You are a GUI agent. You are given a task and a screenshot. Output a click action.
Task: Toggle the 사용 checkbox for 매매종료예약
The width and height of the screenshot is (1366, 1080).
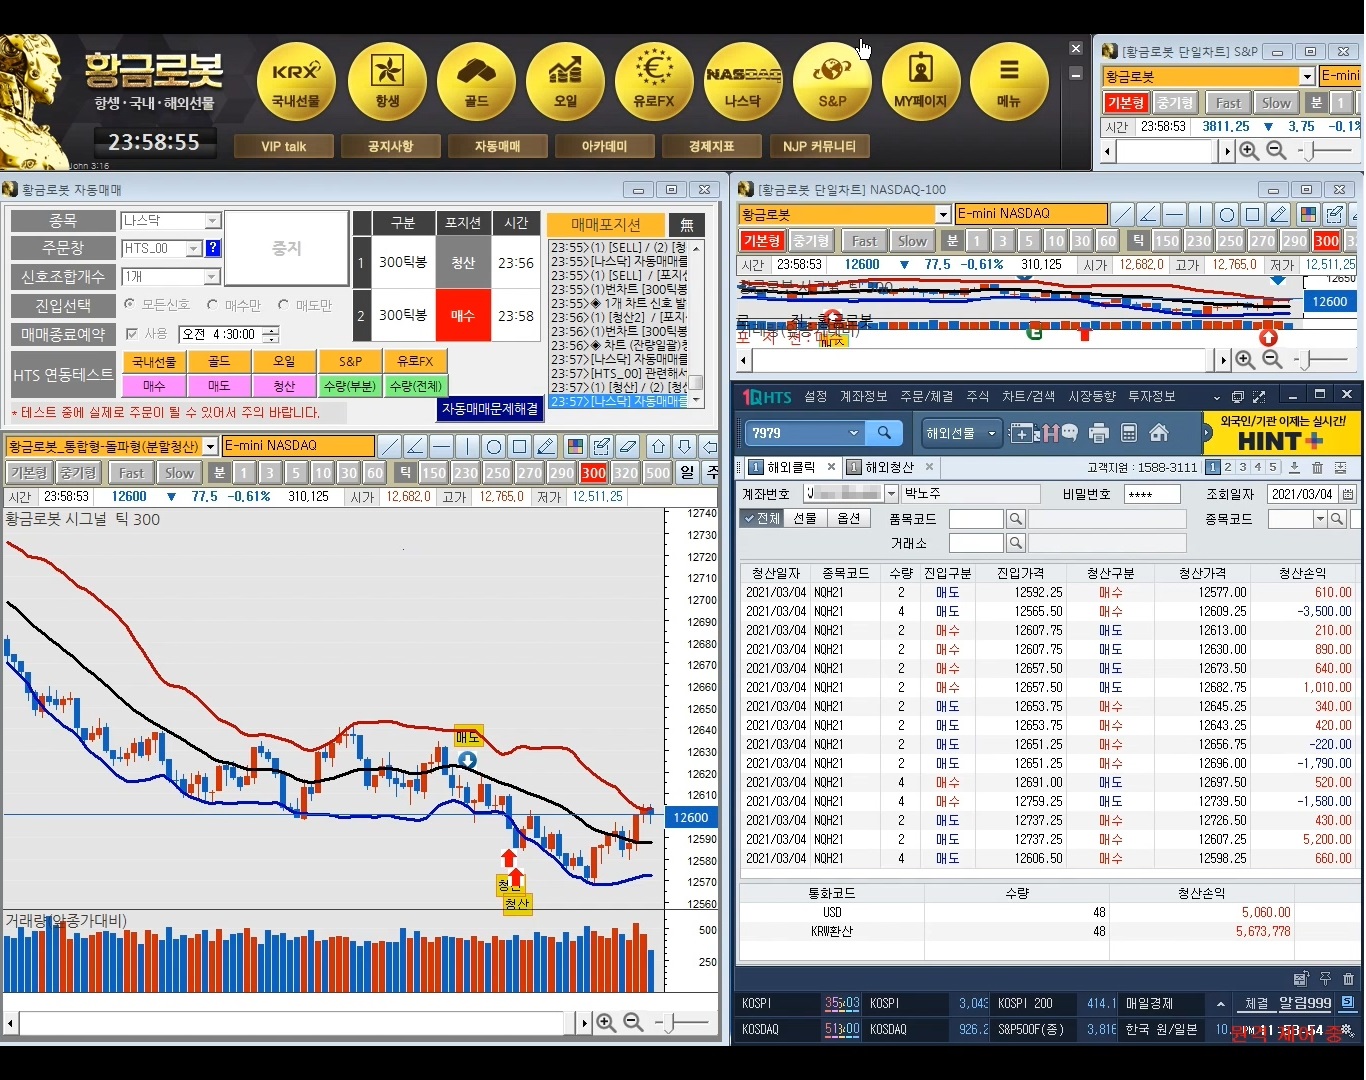pyautogui.click(x=132, y=334)
